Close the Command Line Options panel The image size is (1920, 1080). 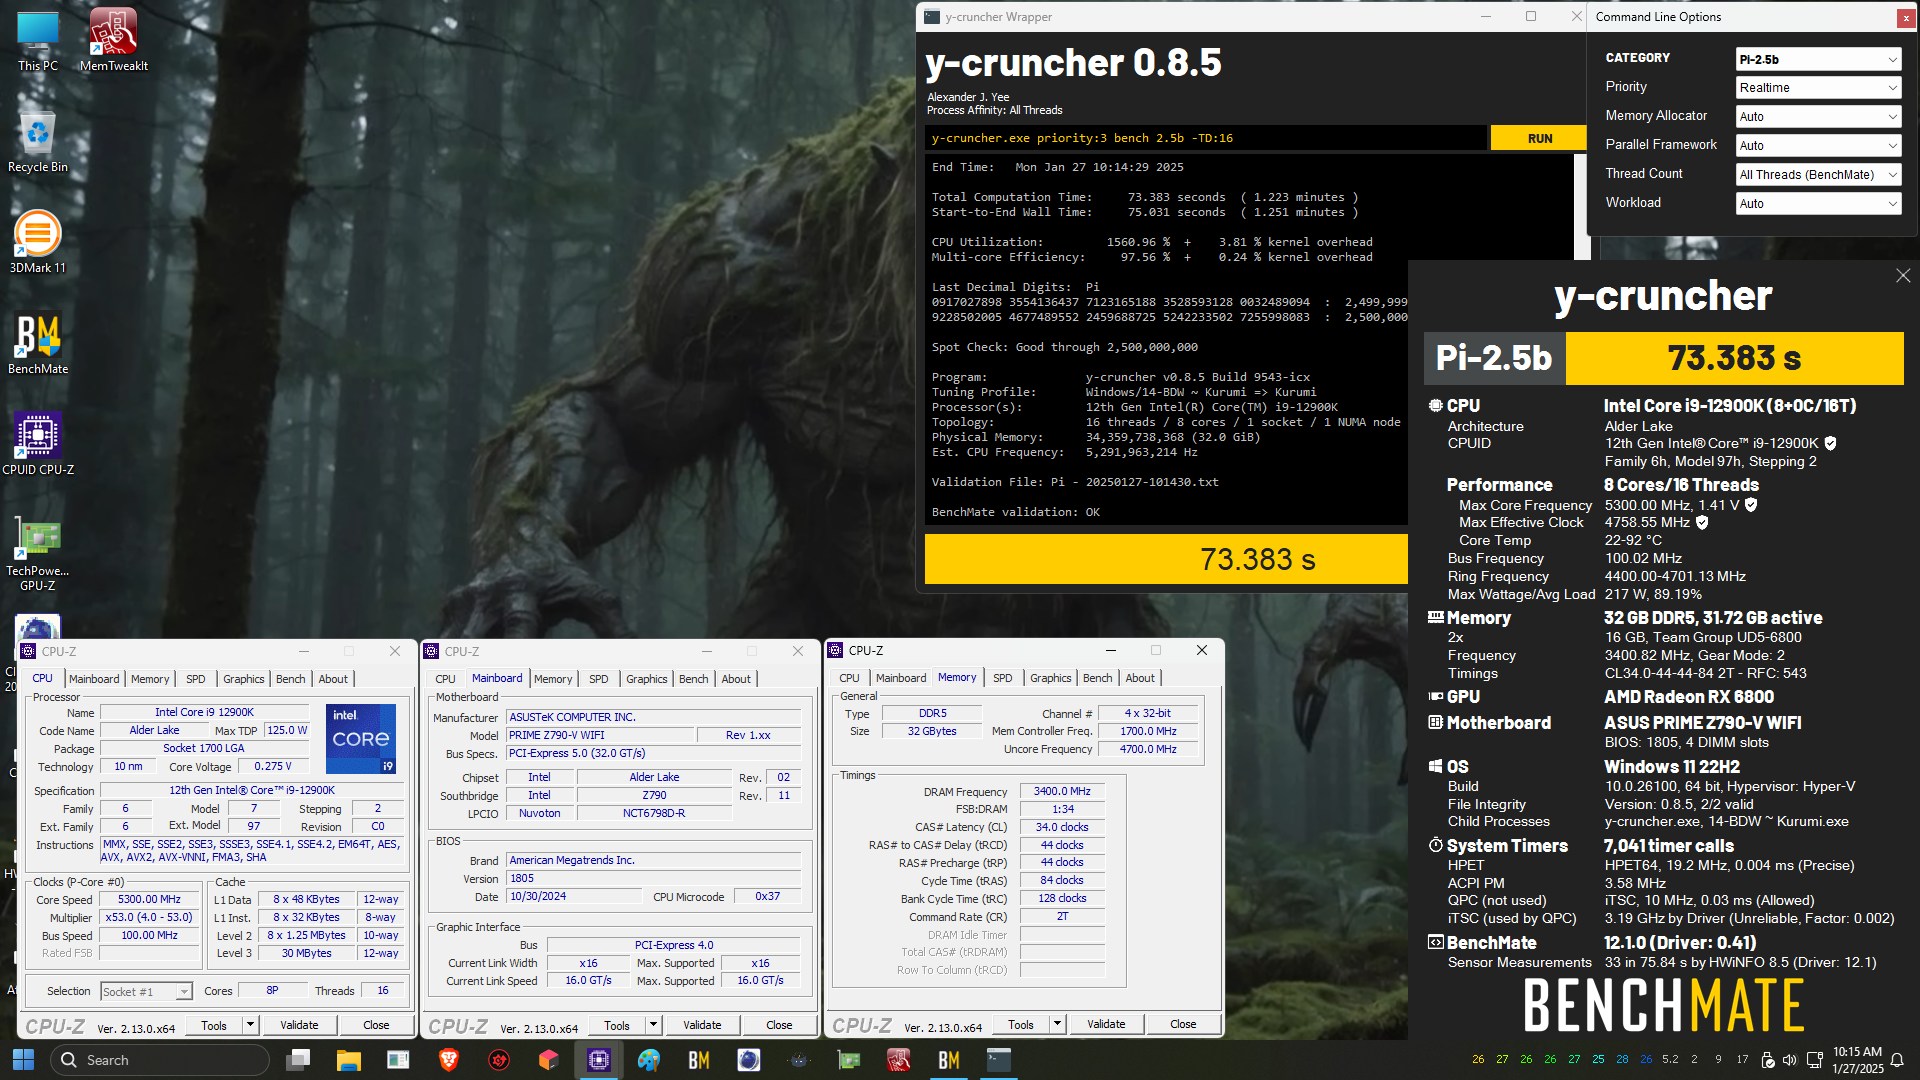coord(1904,17)
